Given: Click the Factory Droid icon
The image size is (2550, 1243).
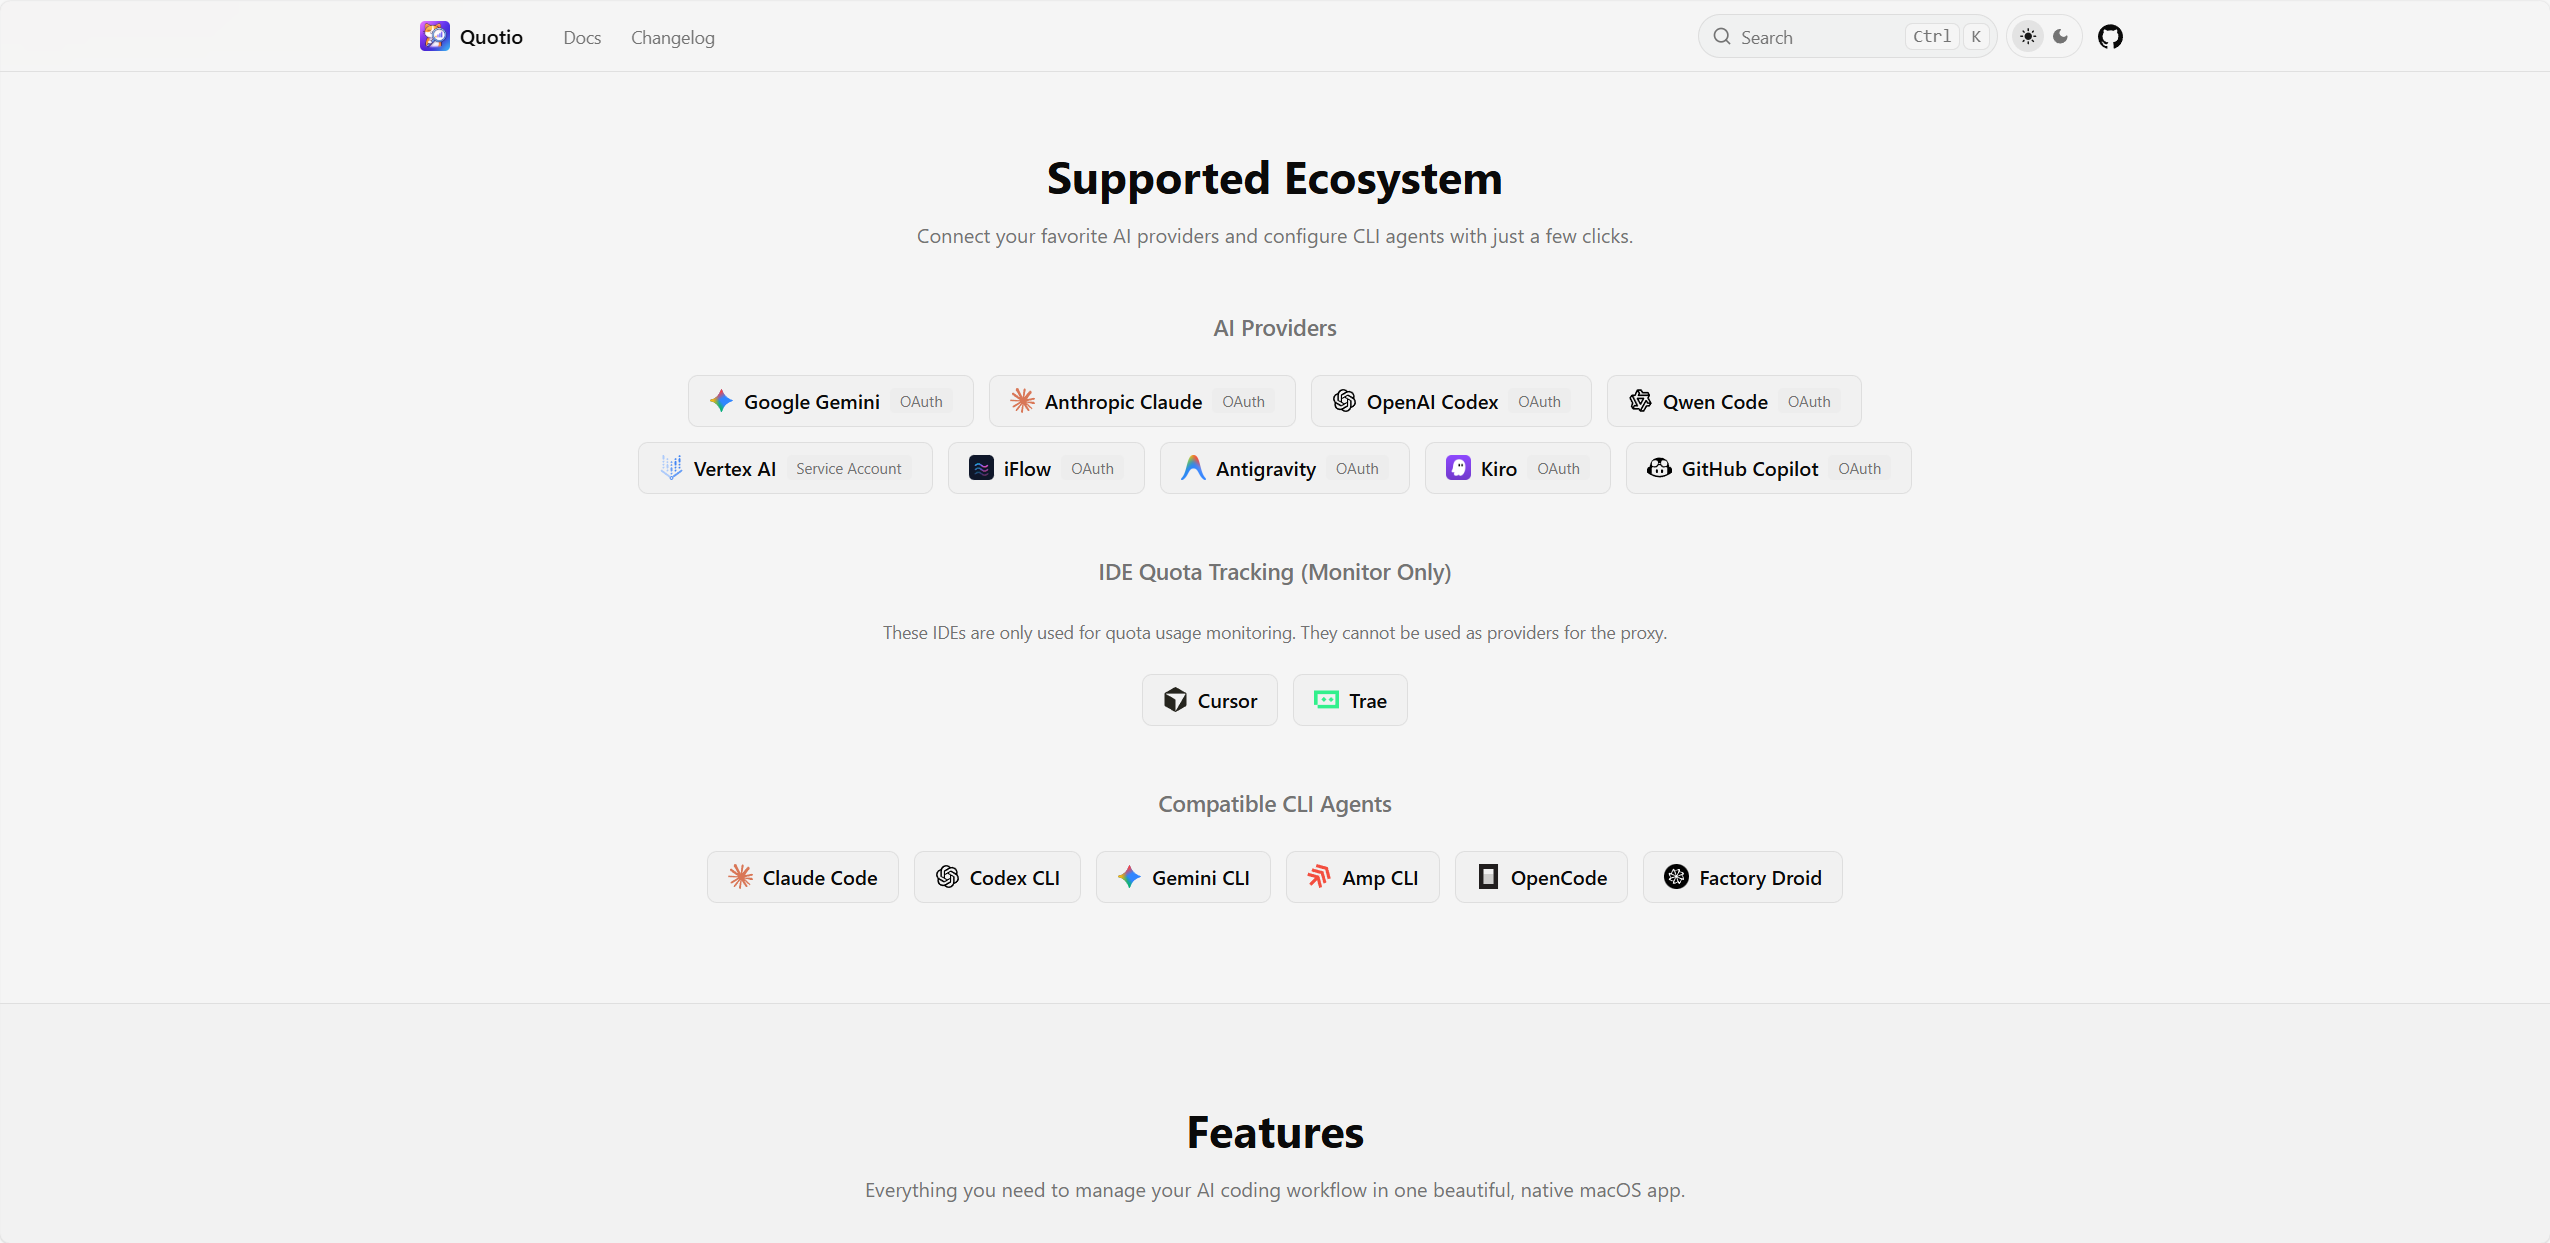Looking at the screenshot, I should (x=1676, y=877).
